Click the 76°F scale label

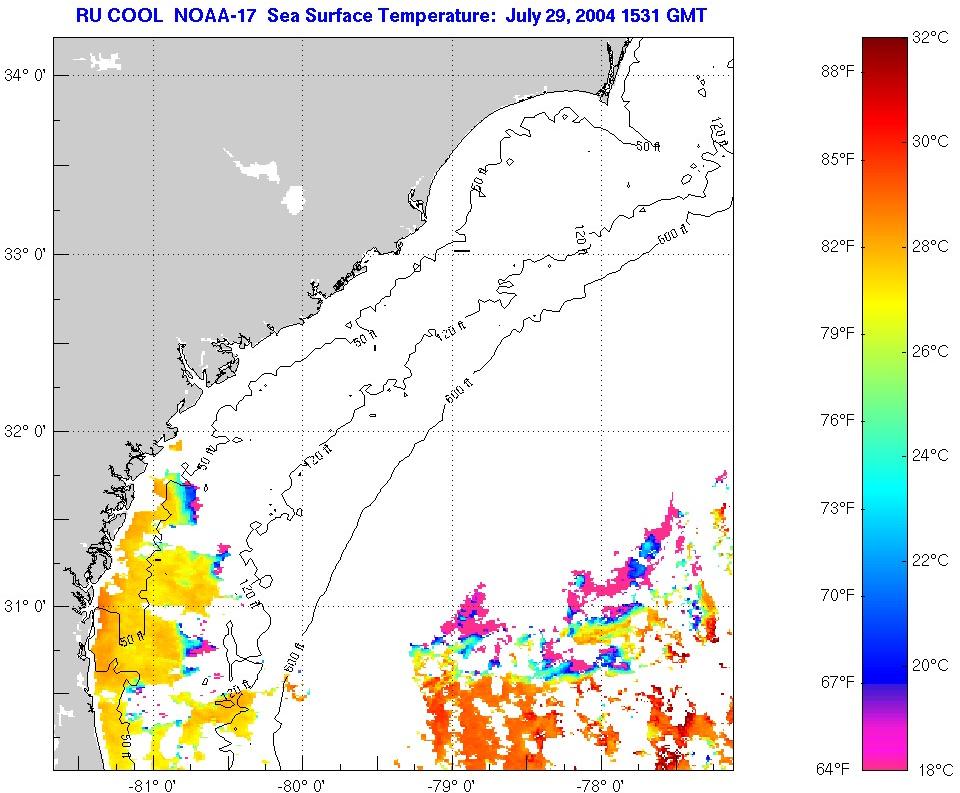(838, 421)
